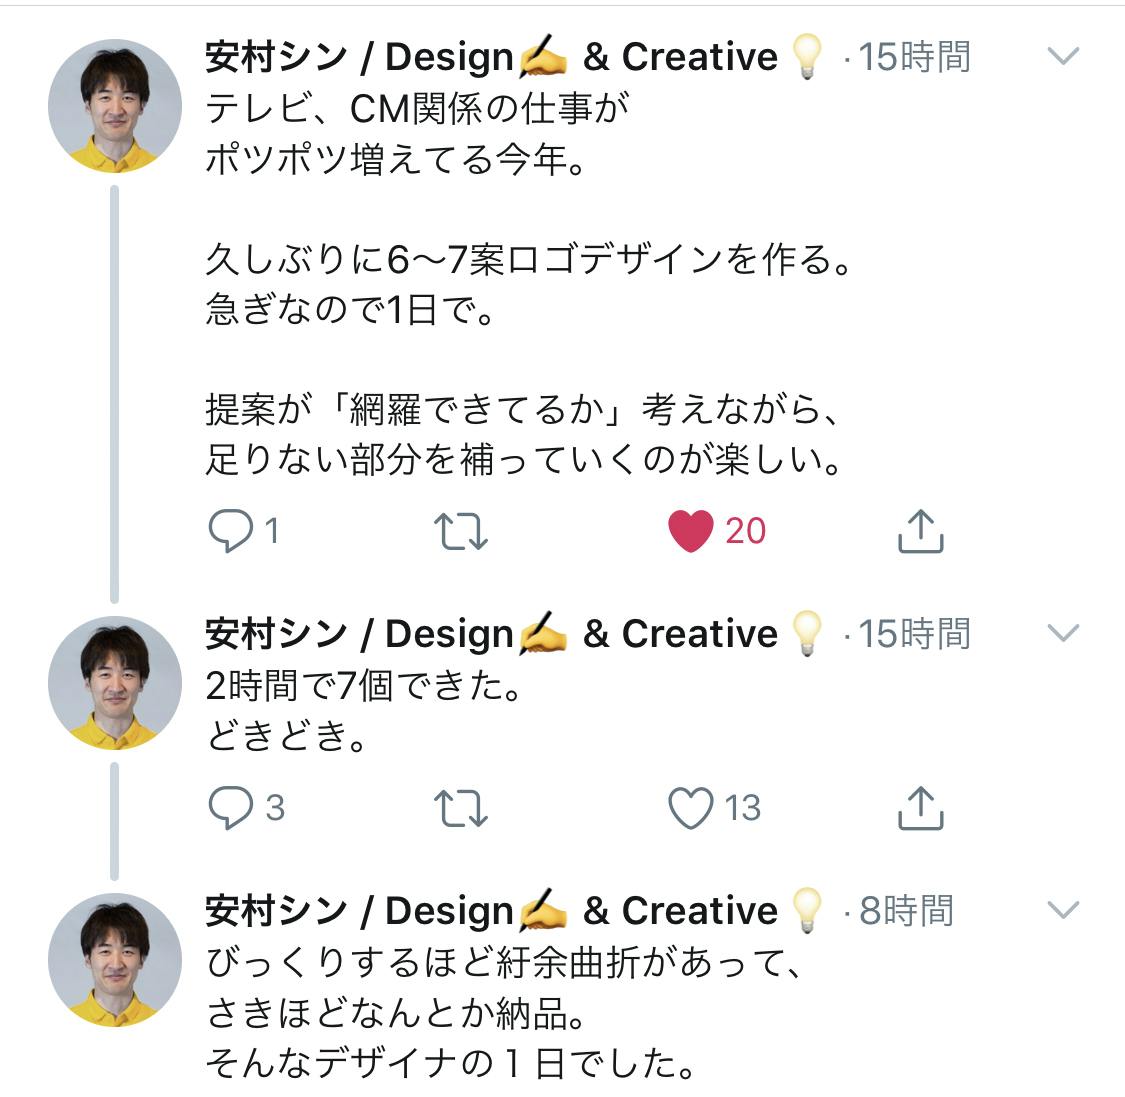Share the first tweet via share icon
The height and width of the screenshot is (1097, 1125).
920,531
